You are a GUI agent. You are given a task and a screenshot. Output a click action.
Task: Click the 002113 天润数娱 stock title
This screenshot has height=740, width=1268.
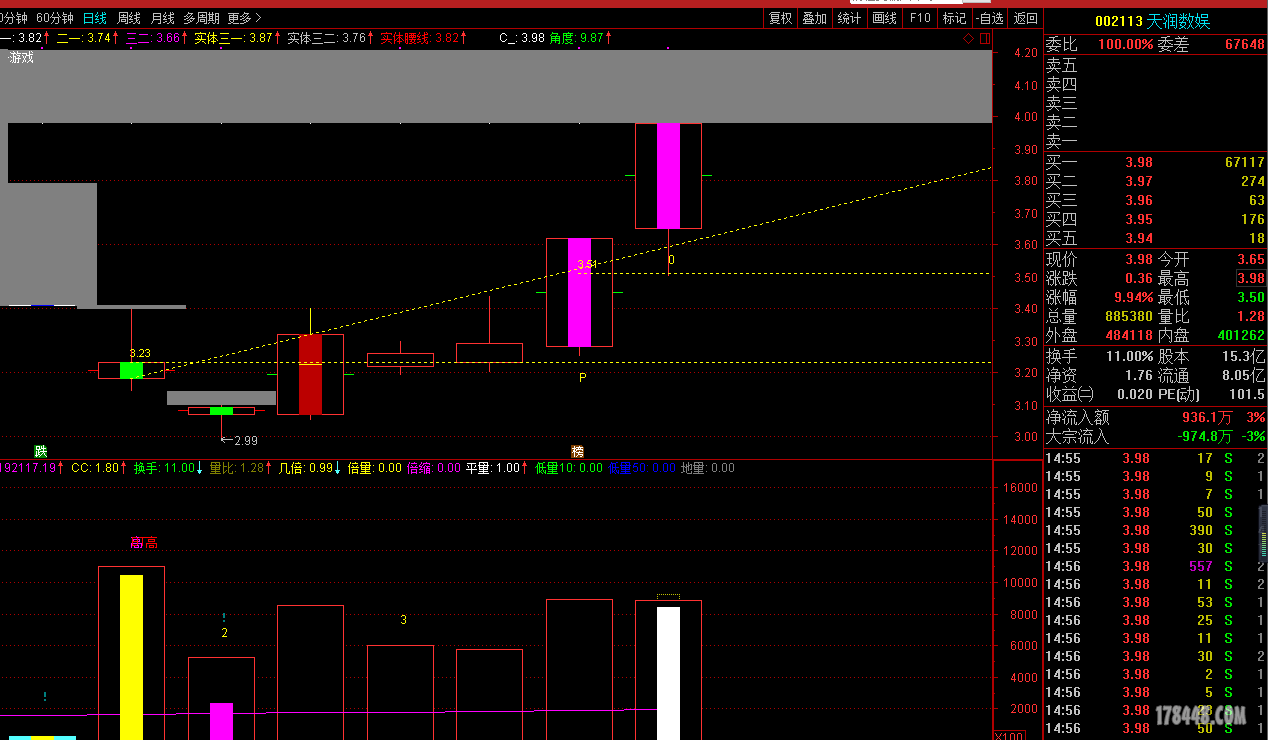coord(1152,20)
